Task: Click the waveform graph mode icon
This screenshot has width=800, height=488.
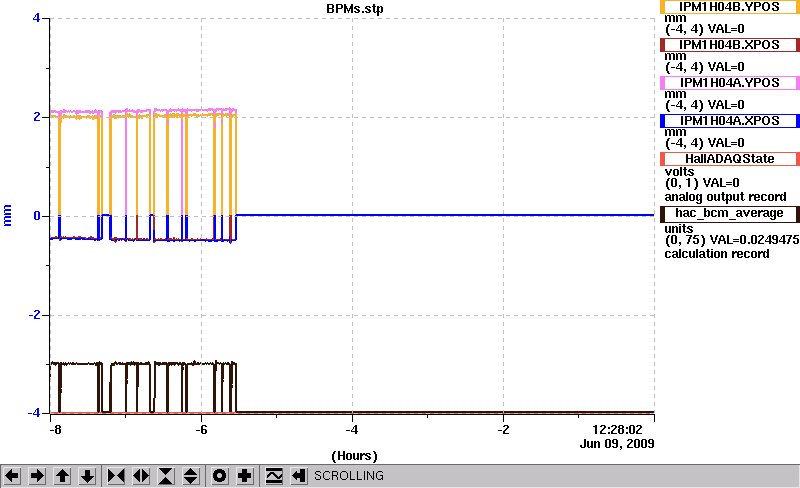Action: [x=274, y=476]
